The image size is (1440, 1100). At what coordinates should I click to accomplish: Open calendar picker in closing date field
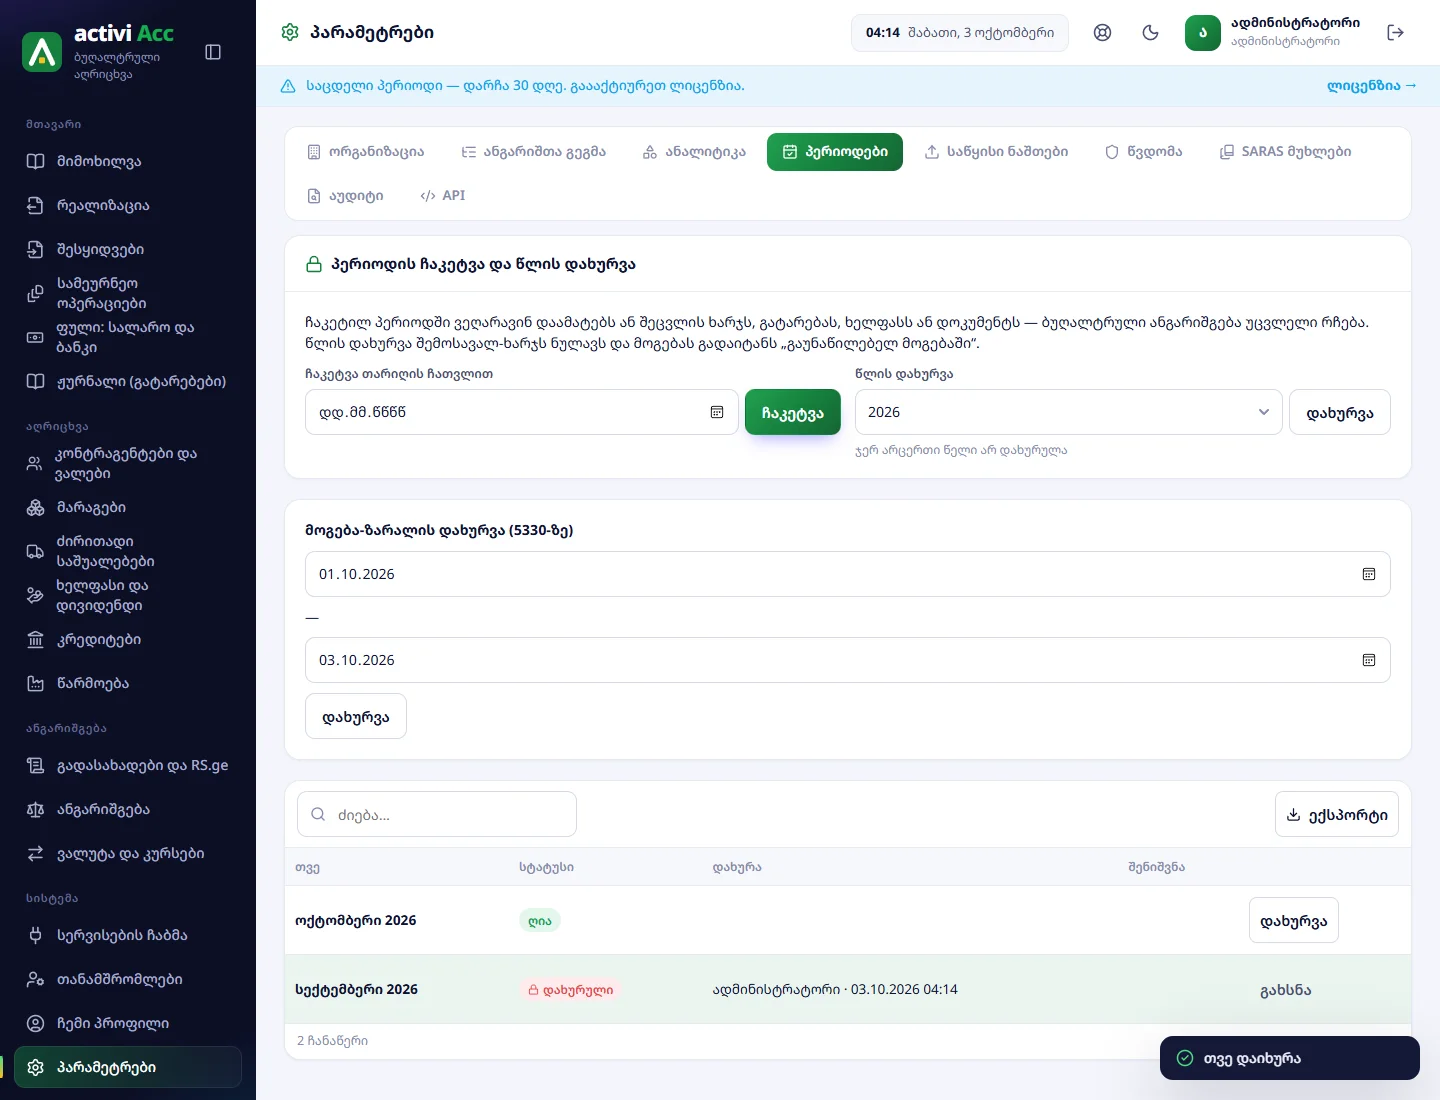[x=717, y=412]
